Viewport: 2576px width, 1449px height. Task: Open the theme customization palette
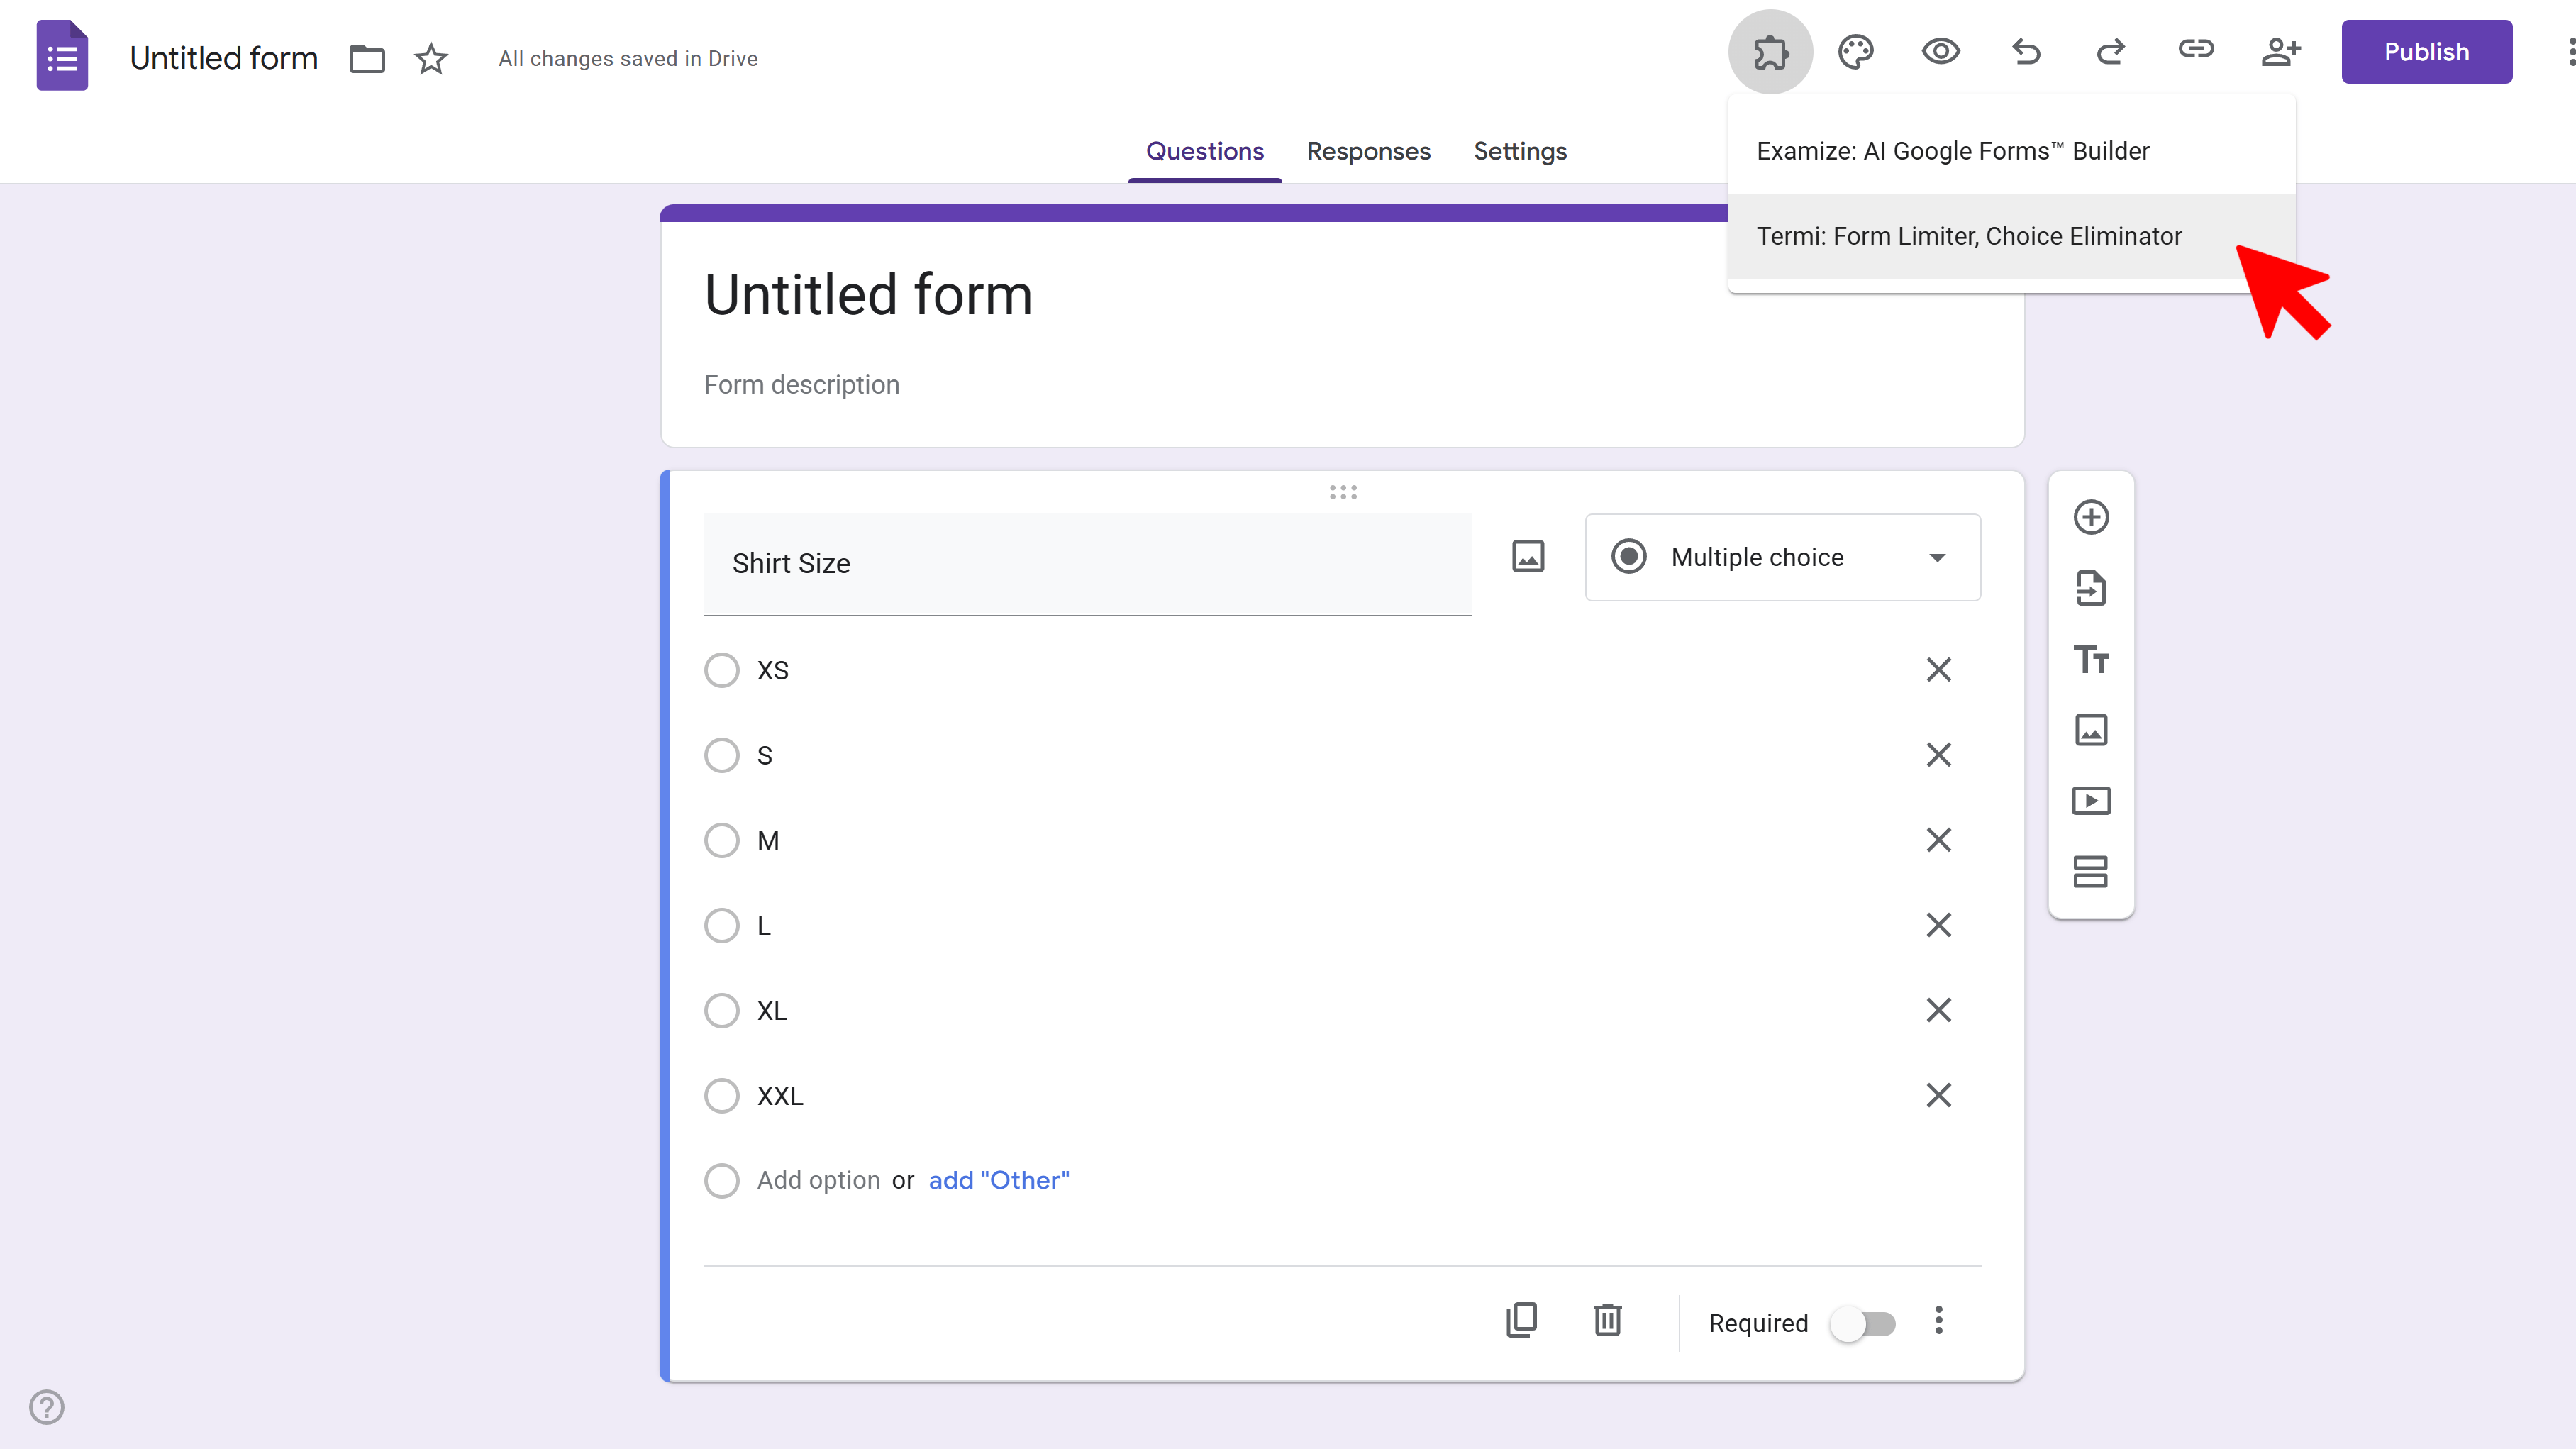coord(1855,51)
